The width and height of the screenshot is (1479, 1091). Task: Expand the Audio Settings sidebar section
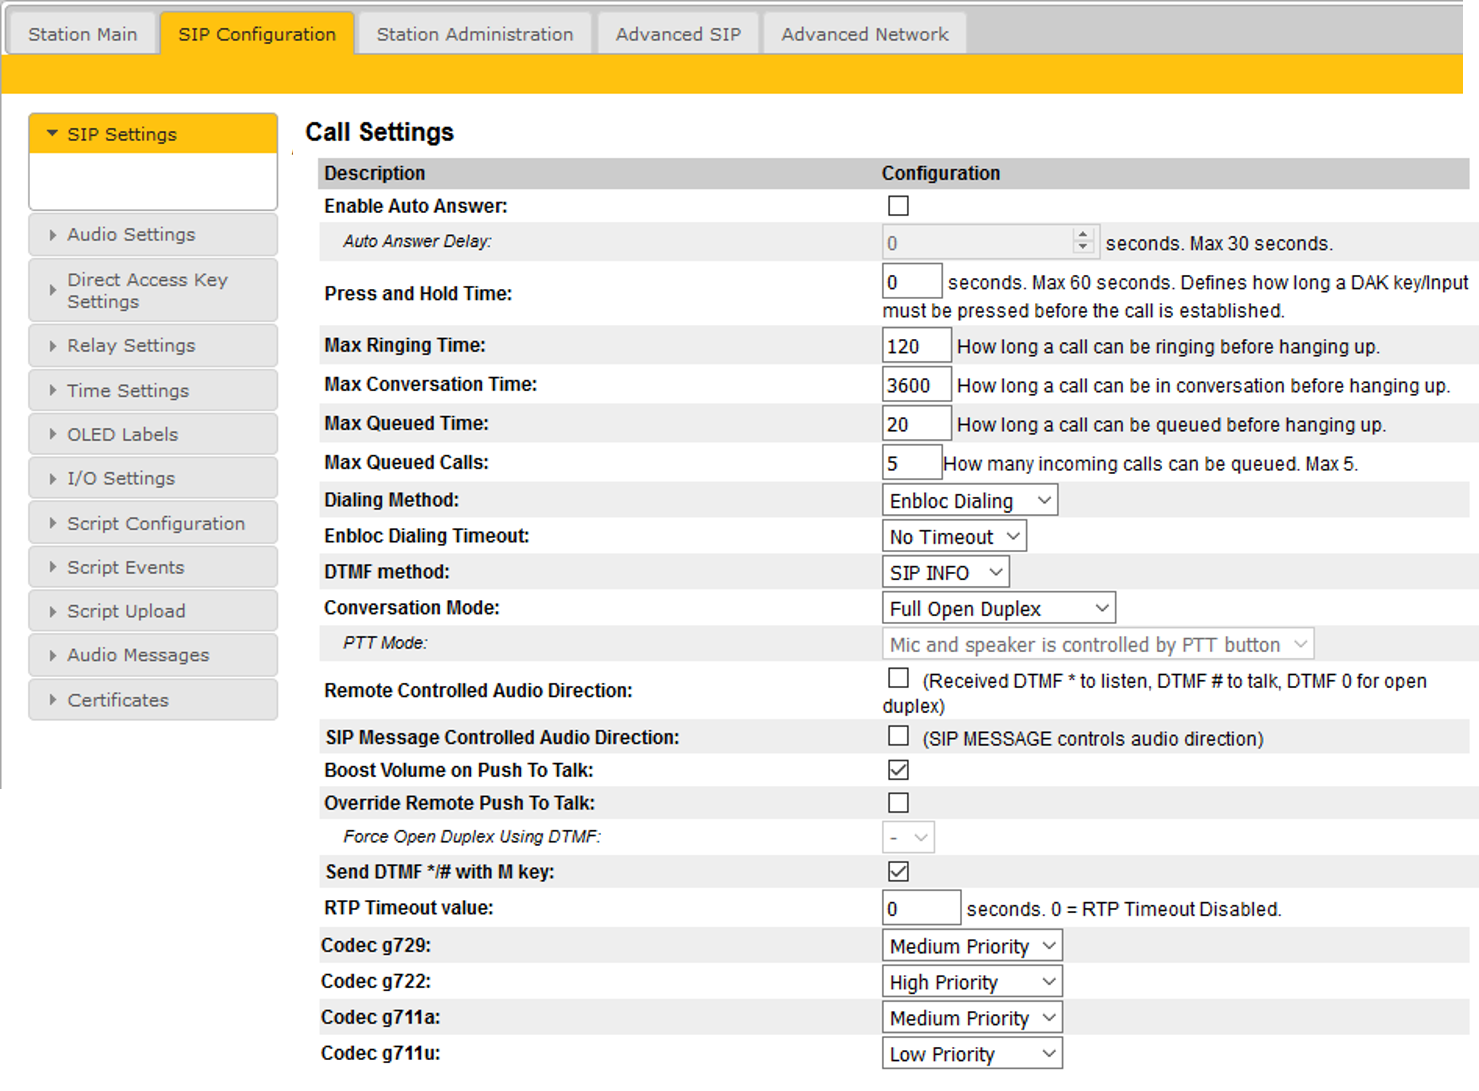point(131,234)
